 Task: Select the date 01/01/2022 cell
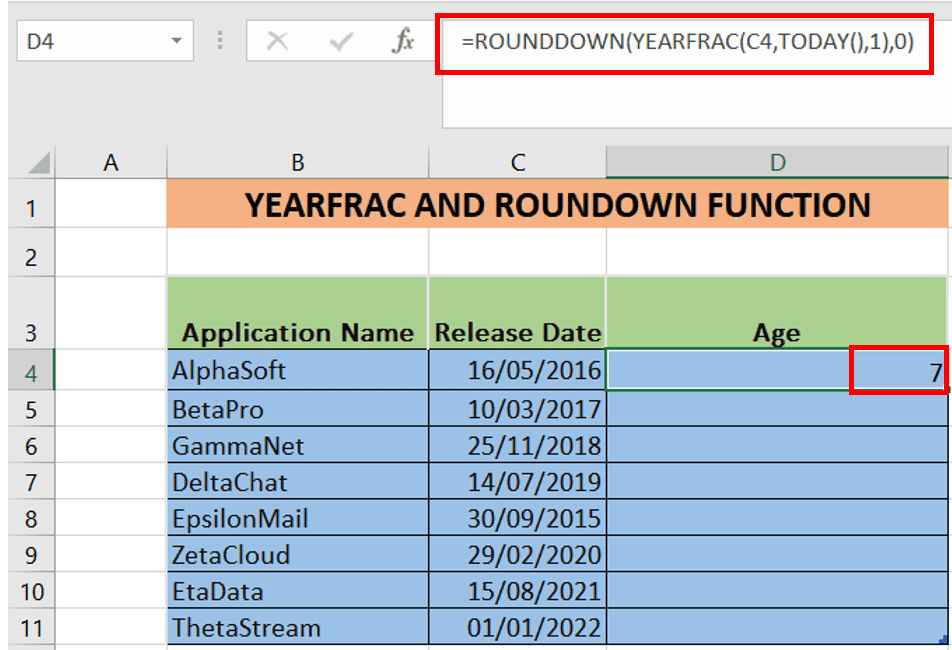point(517,627)
